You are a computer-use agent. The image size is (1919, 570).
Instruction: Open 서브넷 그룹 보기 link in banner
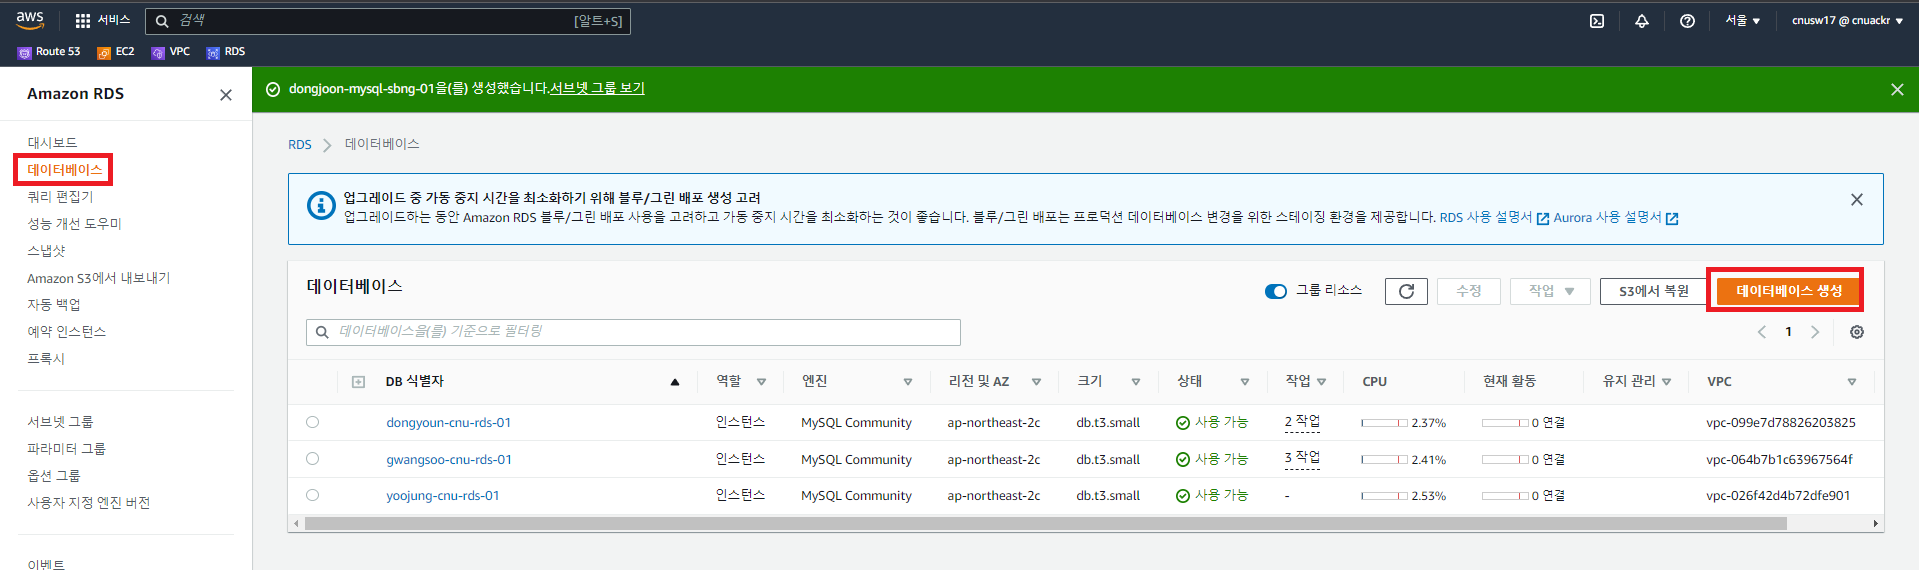[x=597, y=89]
